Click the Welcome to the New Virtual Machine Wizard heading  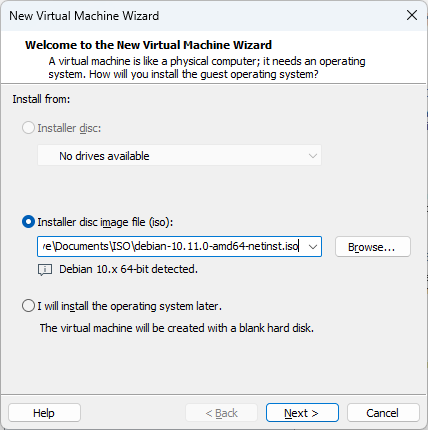pyautogui.click(x=149, y=45)
